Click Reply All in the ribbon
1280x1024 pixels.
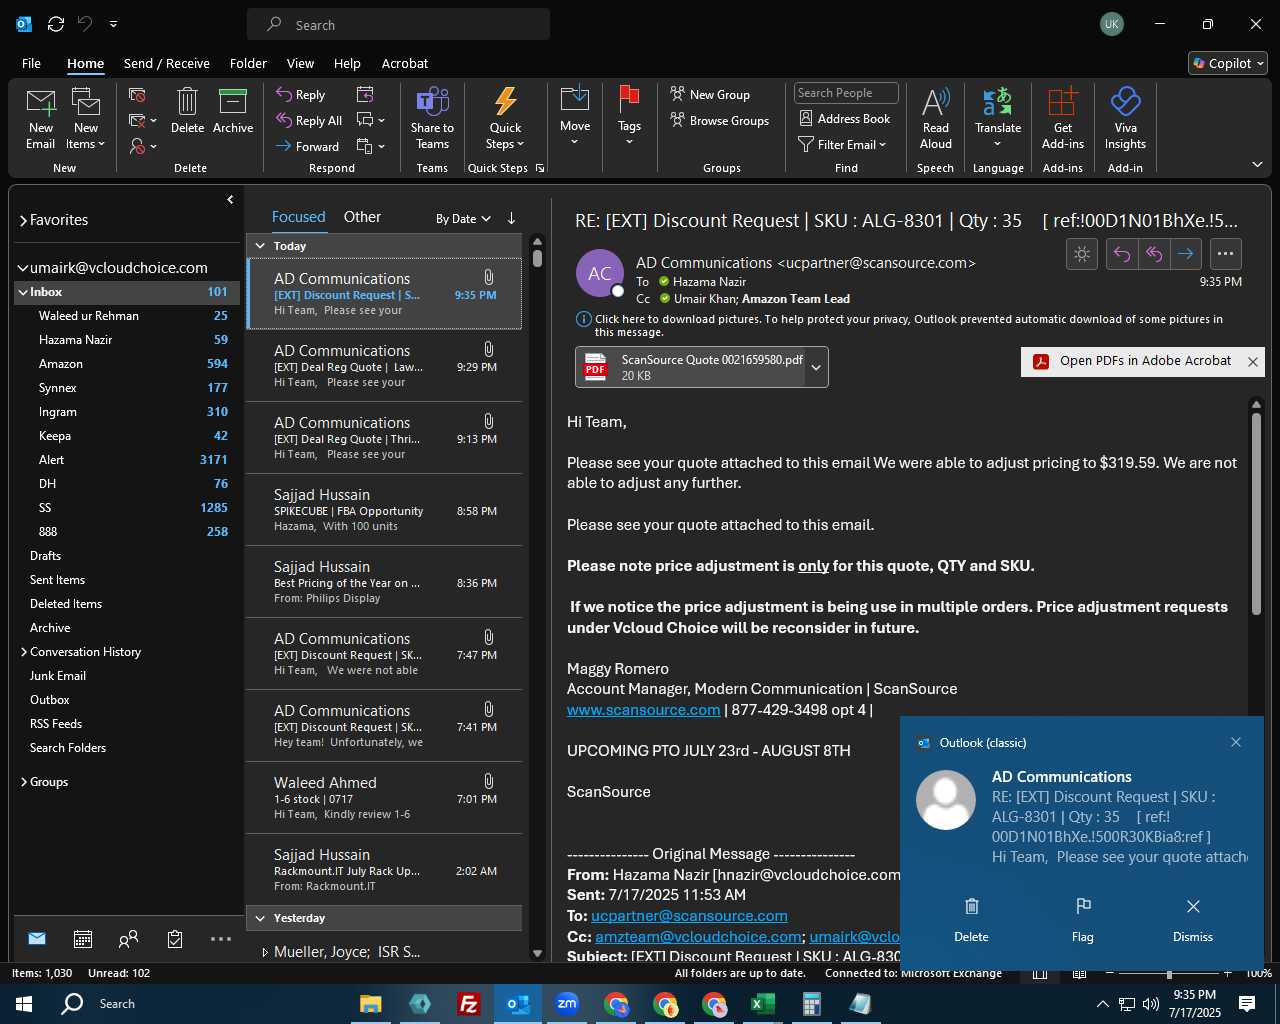(x=309, y=121)
